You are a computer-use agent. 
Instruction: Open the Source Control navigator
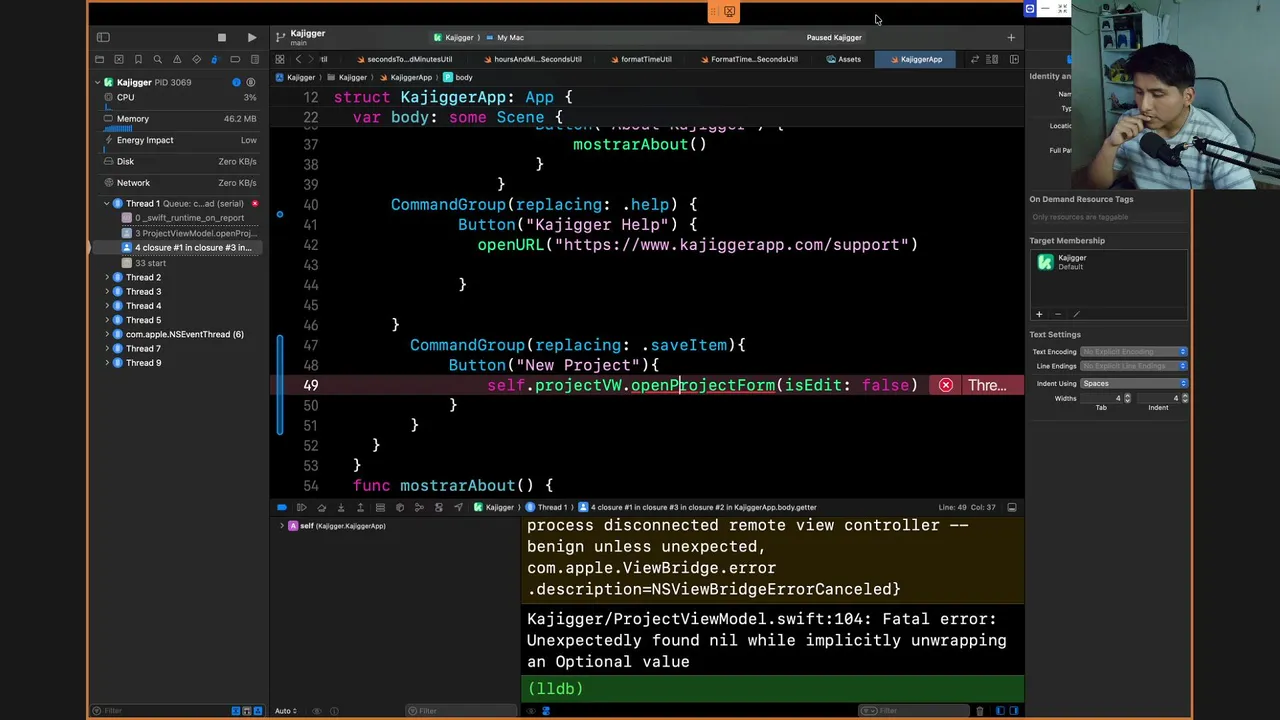(119, 59)
